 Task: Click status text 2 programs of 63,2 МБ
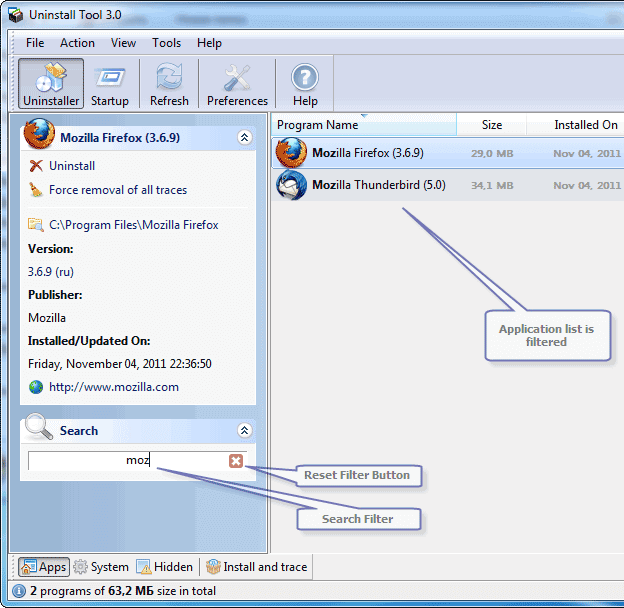[92, 591]
